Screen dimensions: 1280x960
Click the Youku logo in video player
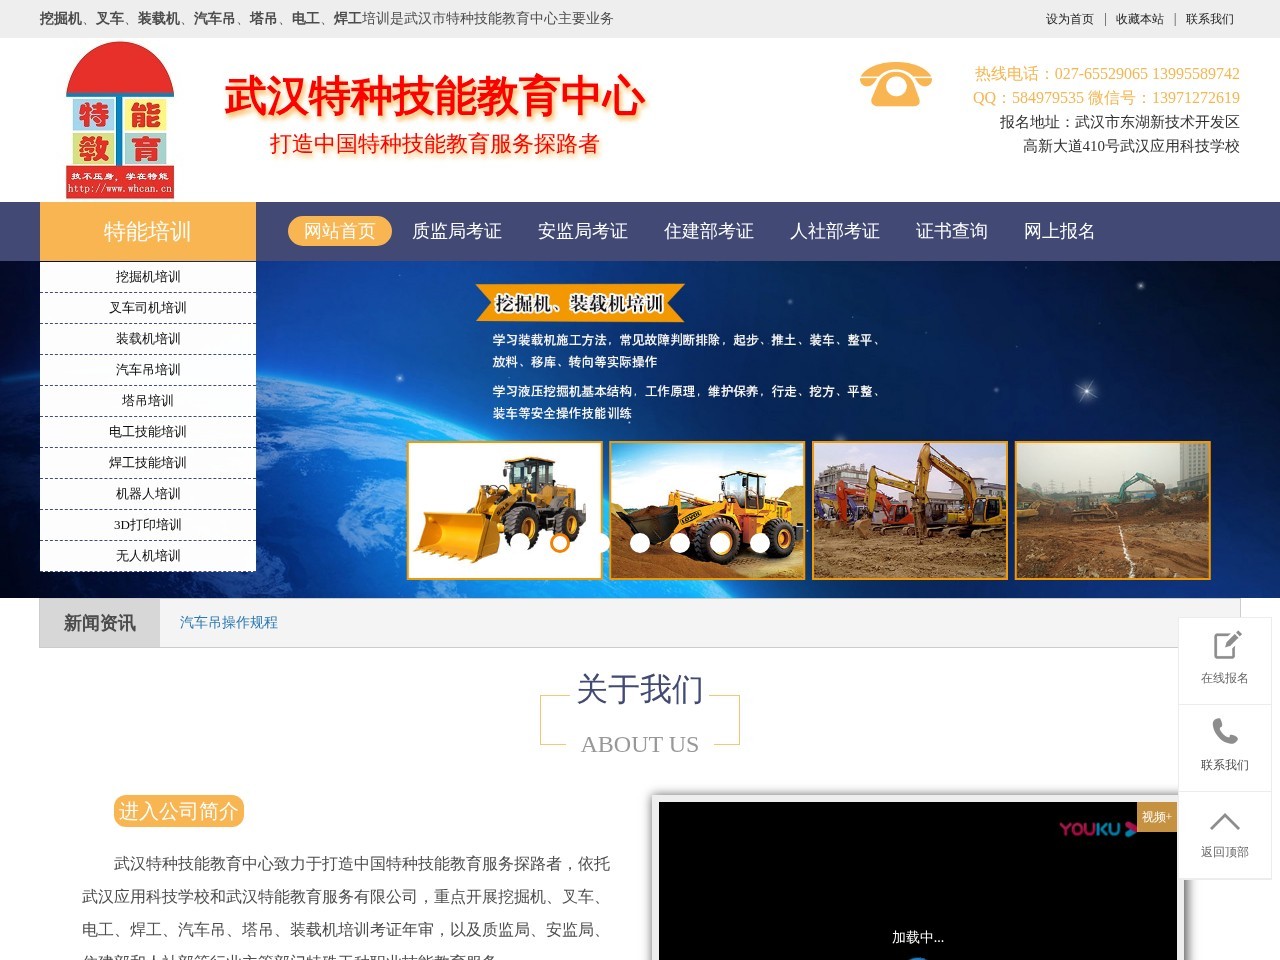click(x=1097, y=829)
